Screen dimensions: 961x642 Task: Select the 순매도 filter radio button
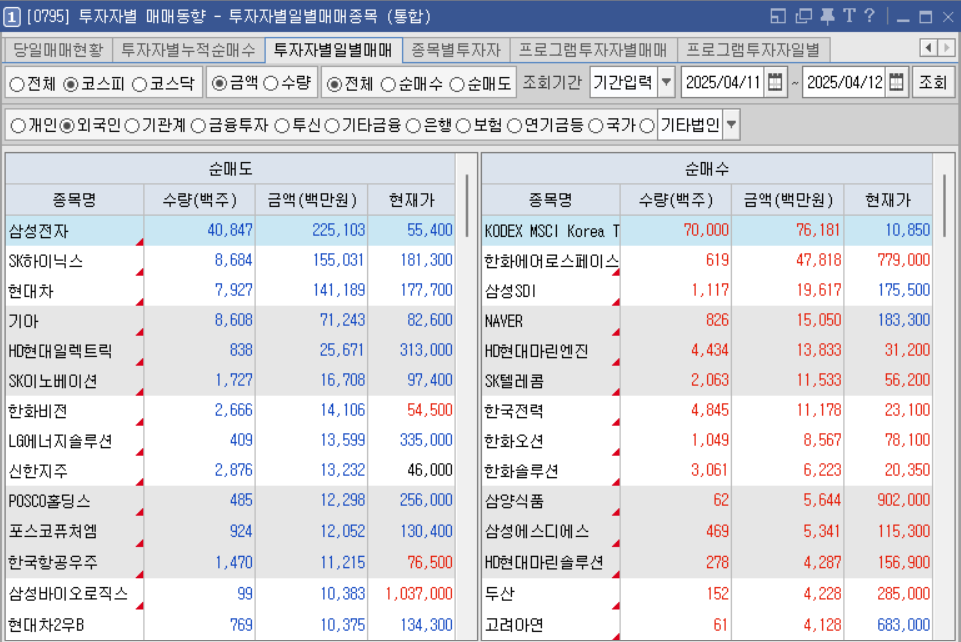point(457,84)
